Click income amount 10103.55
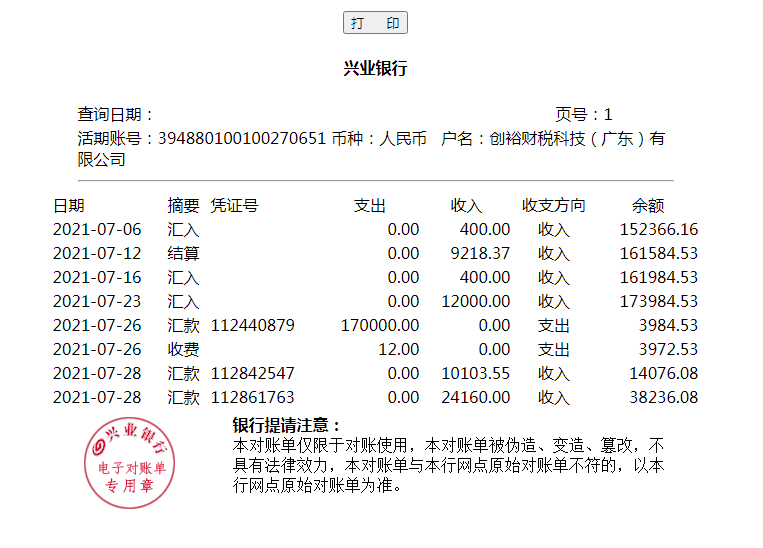Image resolution: width=763 pixels, height=548 pixels. tap(475, 373)
